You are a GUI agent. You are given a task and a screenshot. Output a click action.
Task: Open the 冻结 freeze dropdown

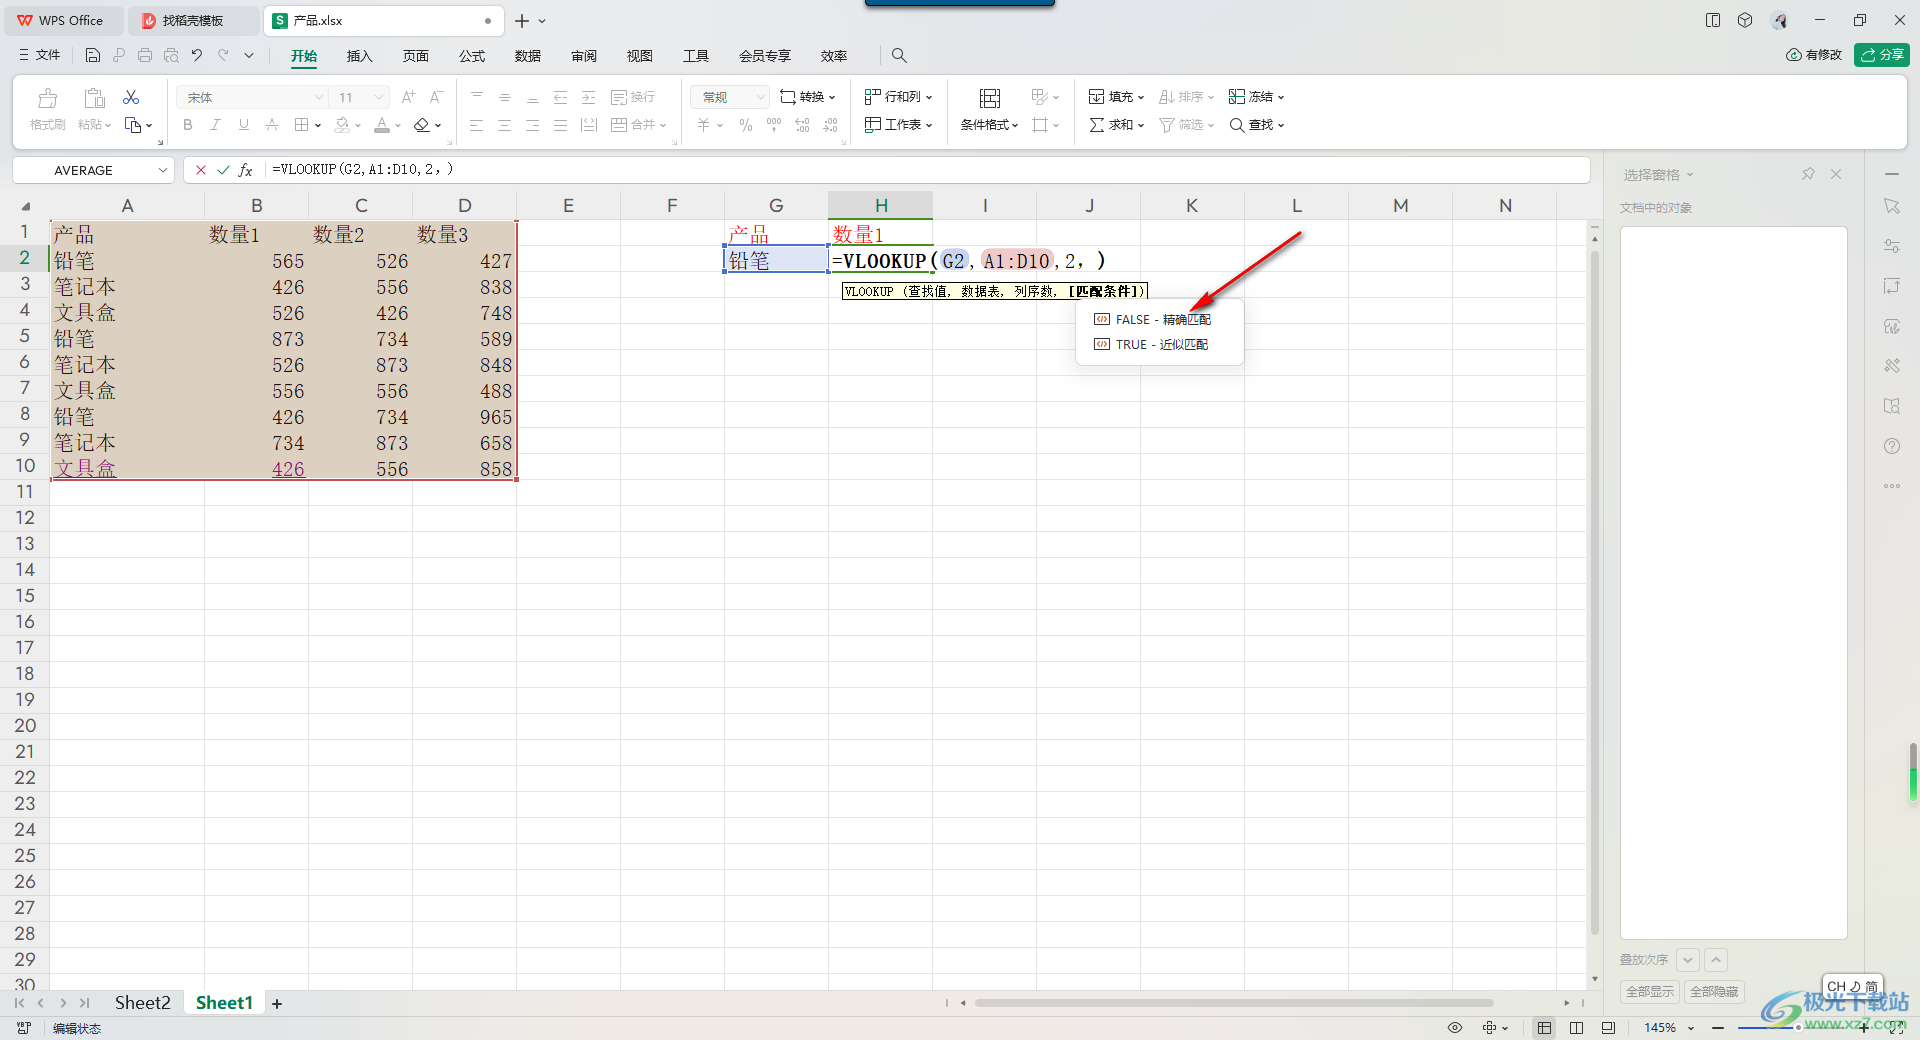tap(1257, 97)
